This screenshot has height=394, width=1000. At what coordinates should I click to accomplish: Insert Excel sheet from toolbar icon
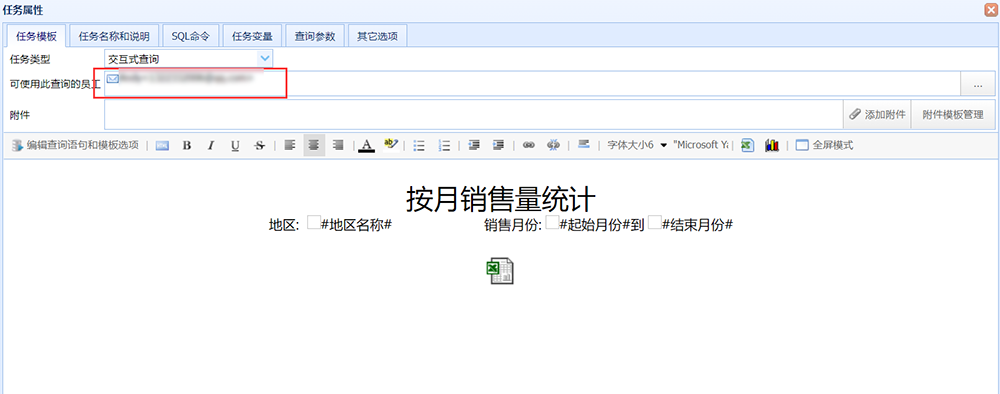click(748, 145)
